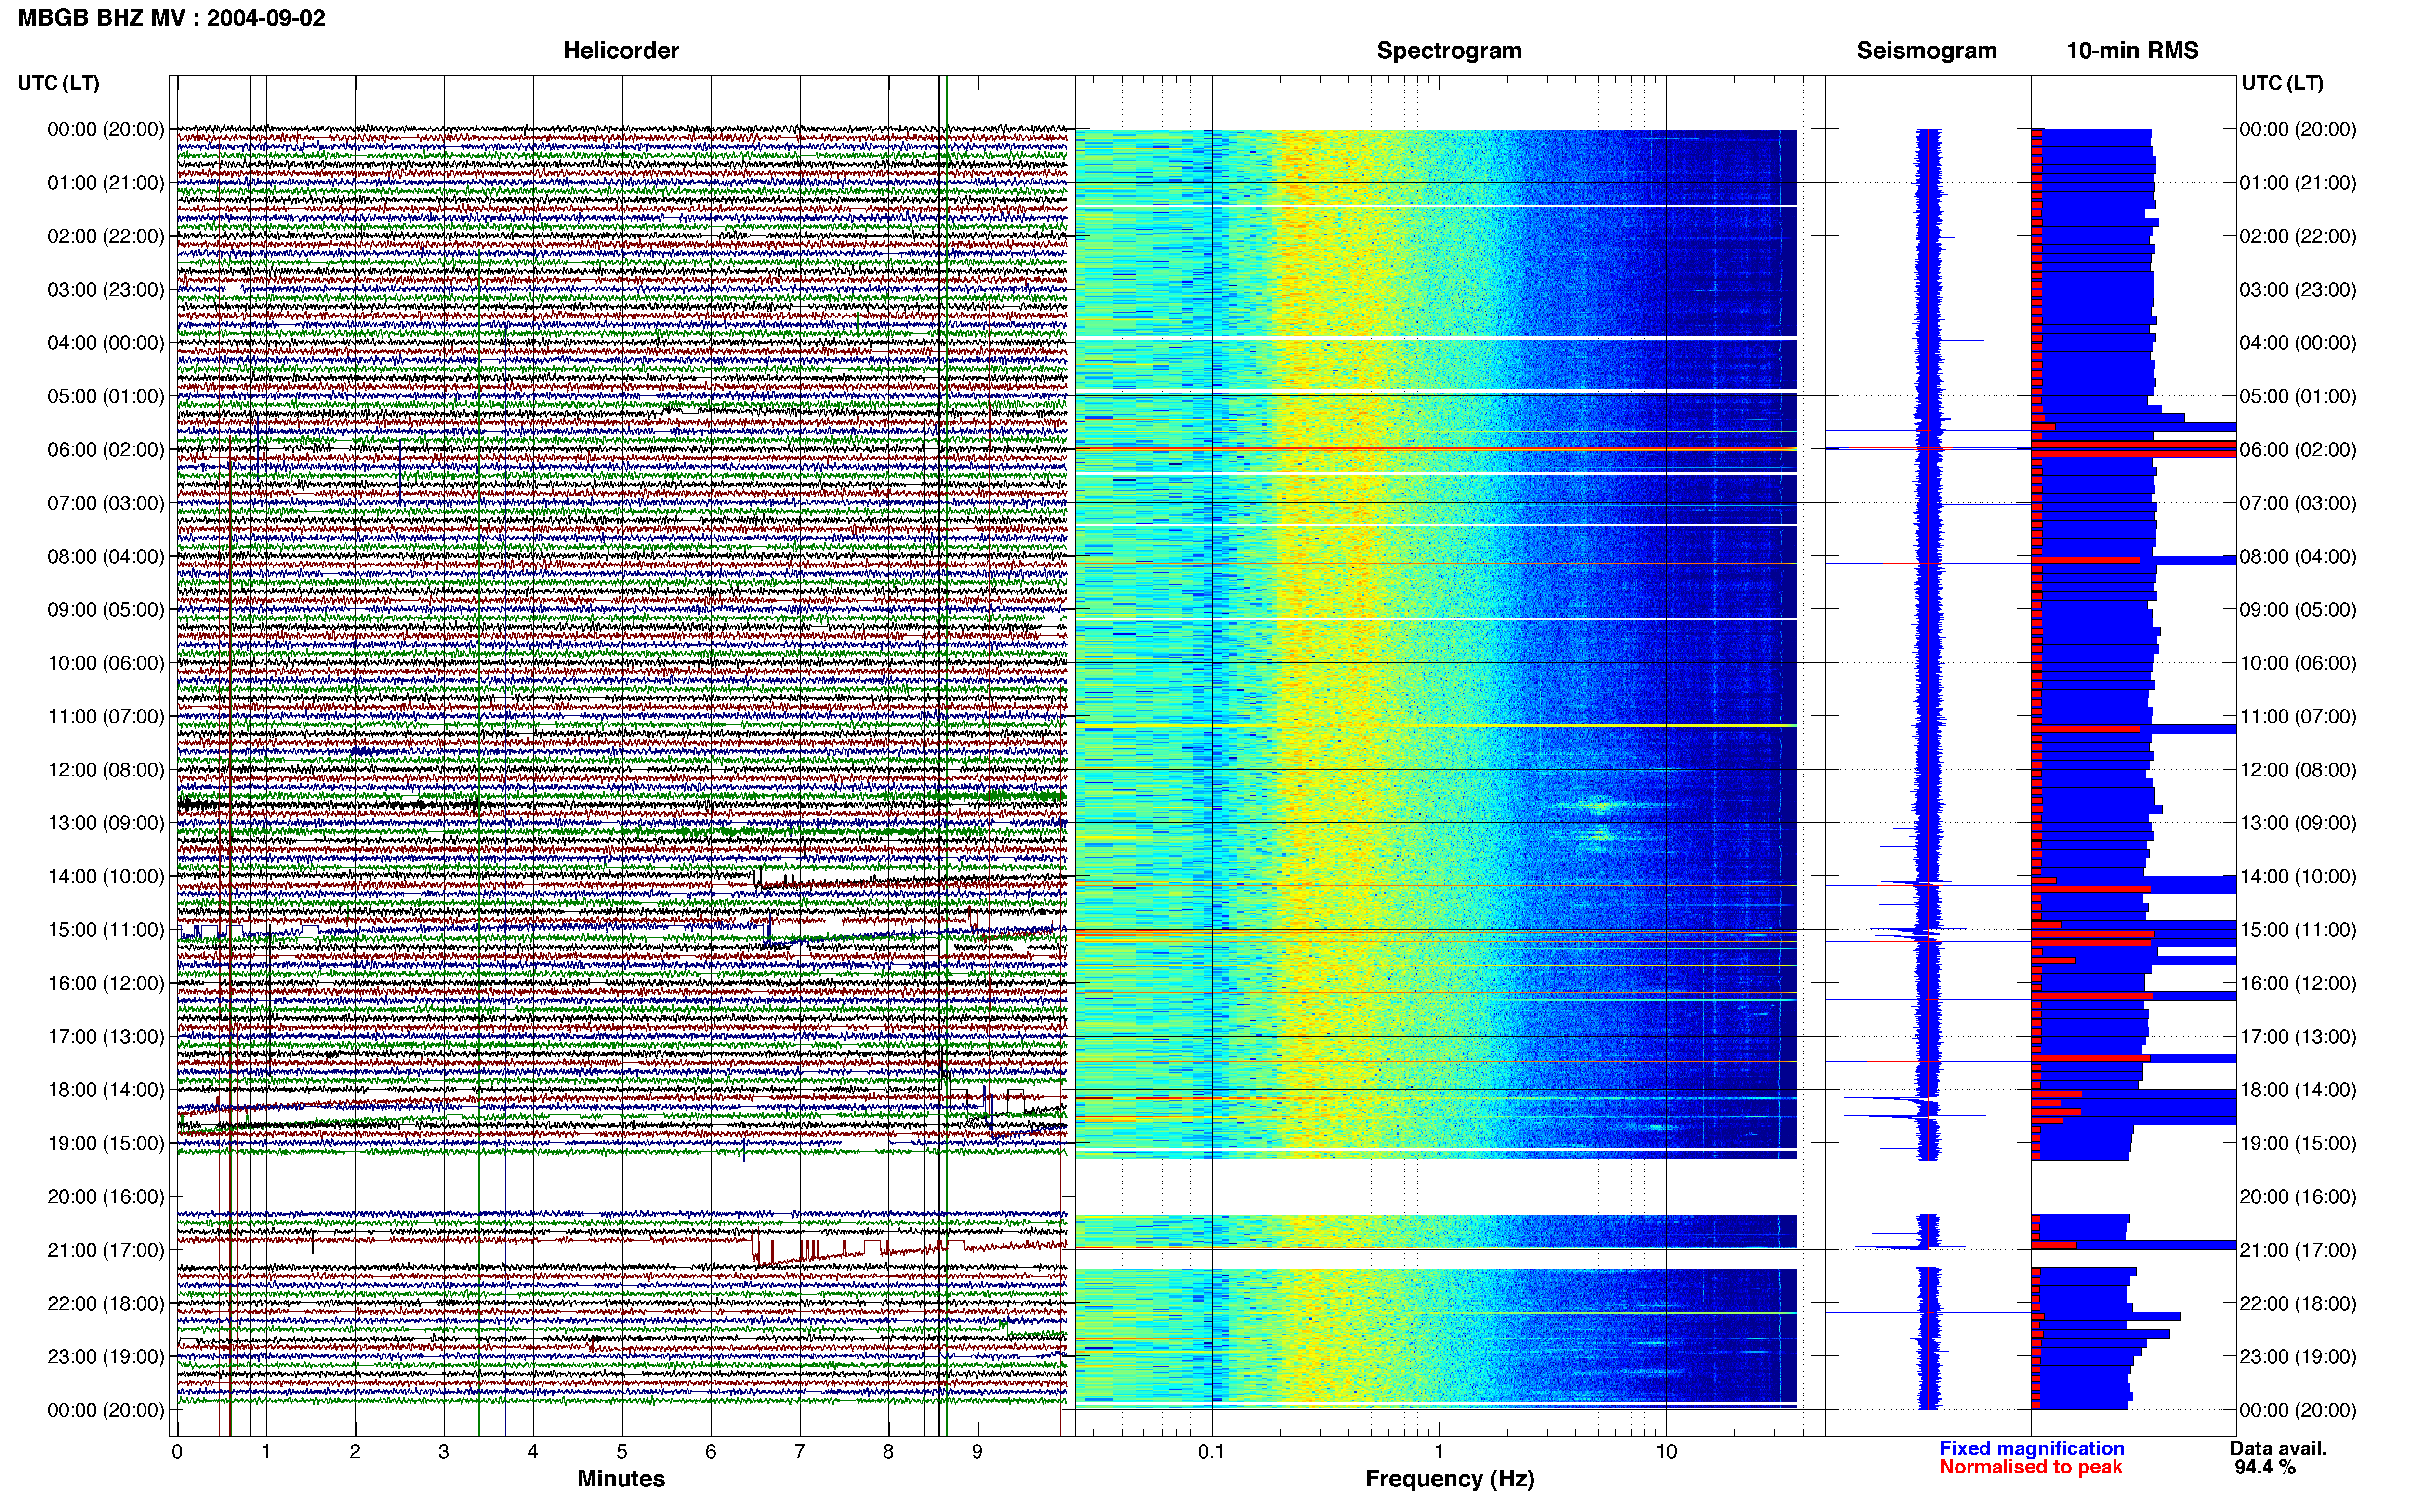Select the 'Helicorder' panel heading

coord(621,50)
